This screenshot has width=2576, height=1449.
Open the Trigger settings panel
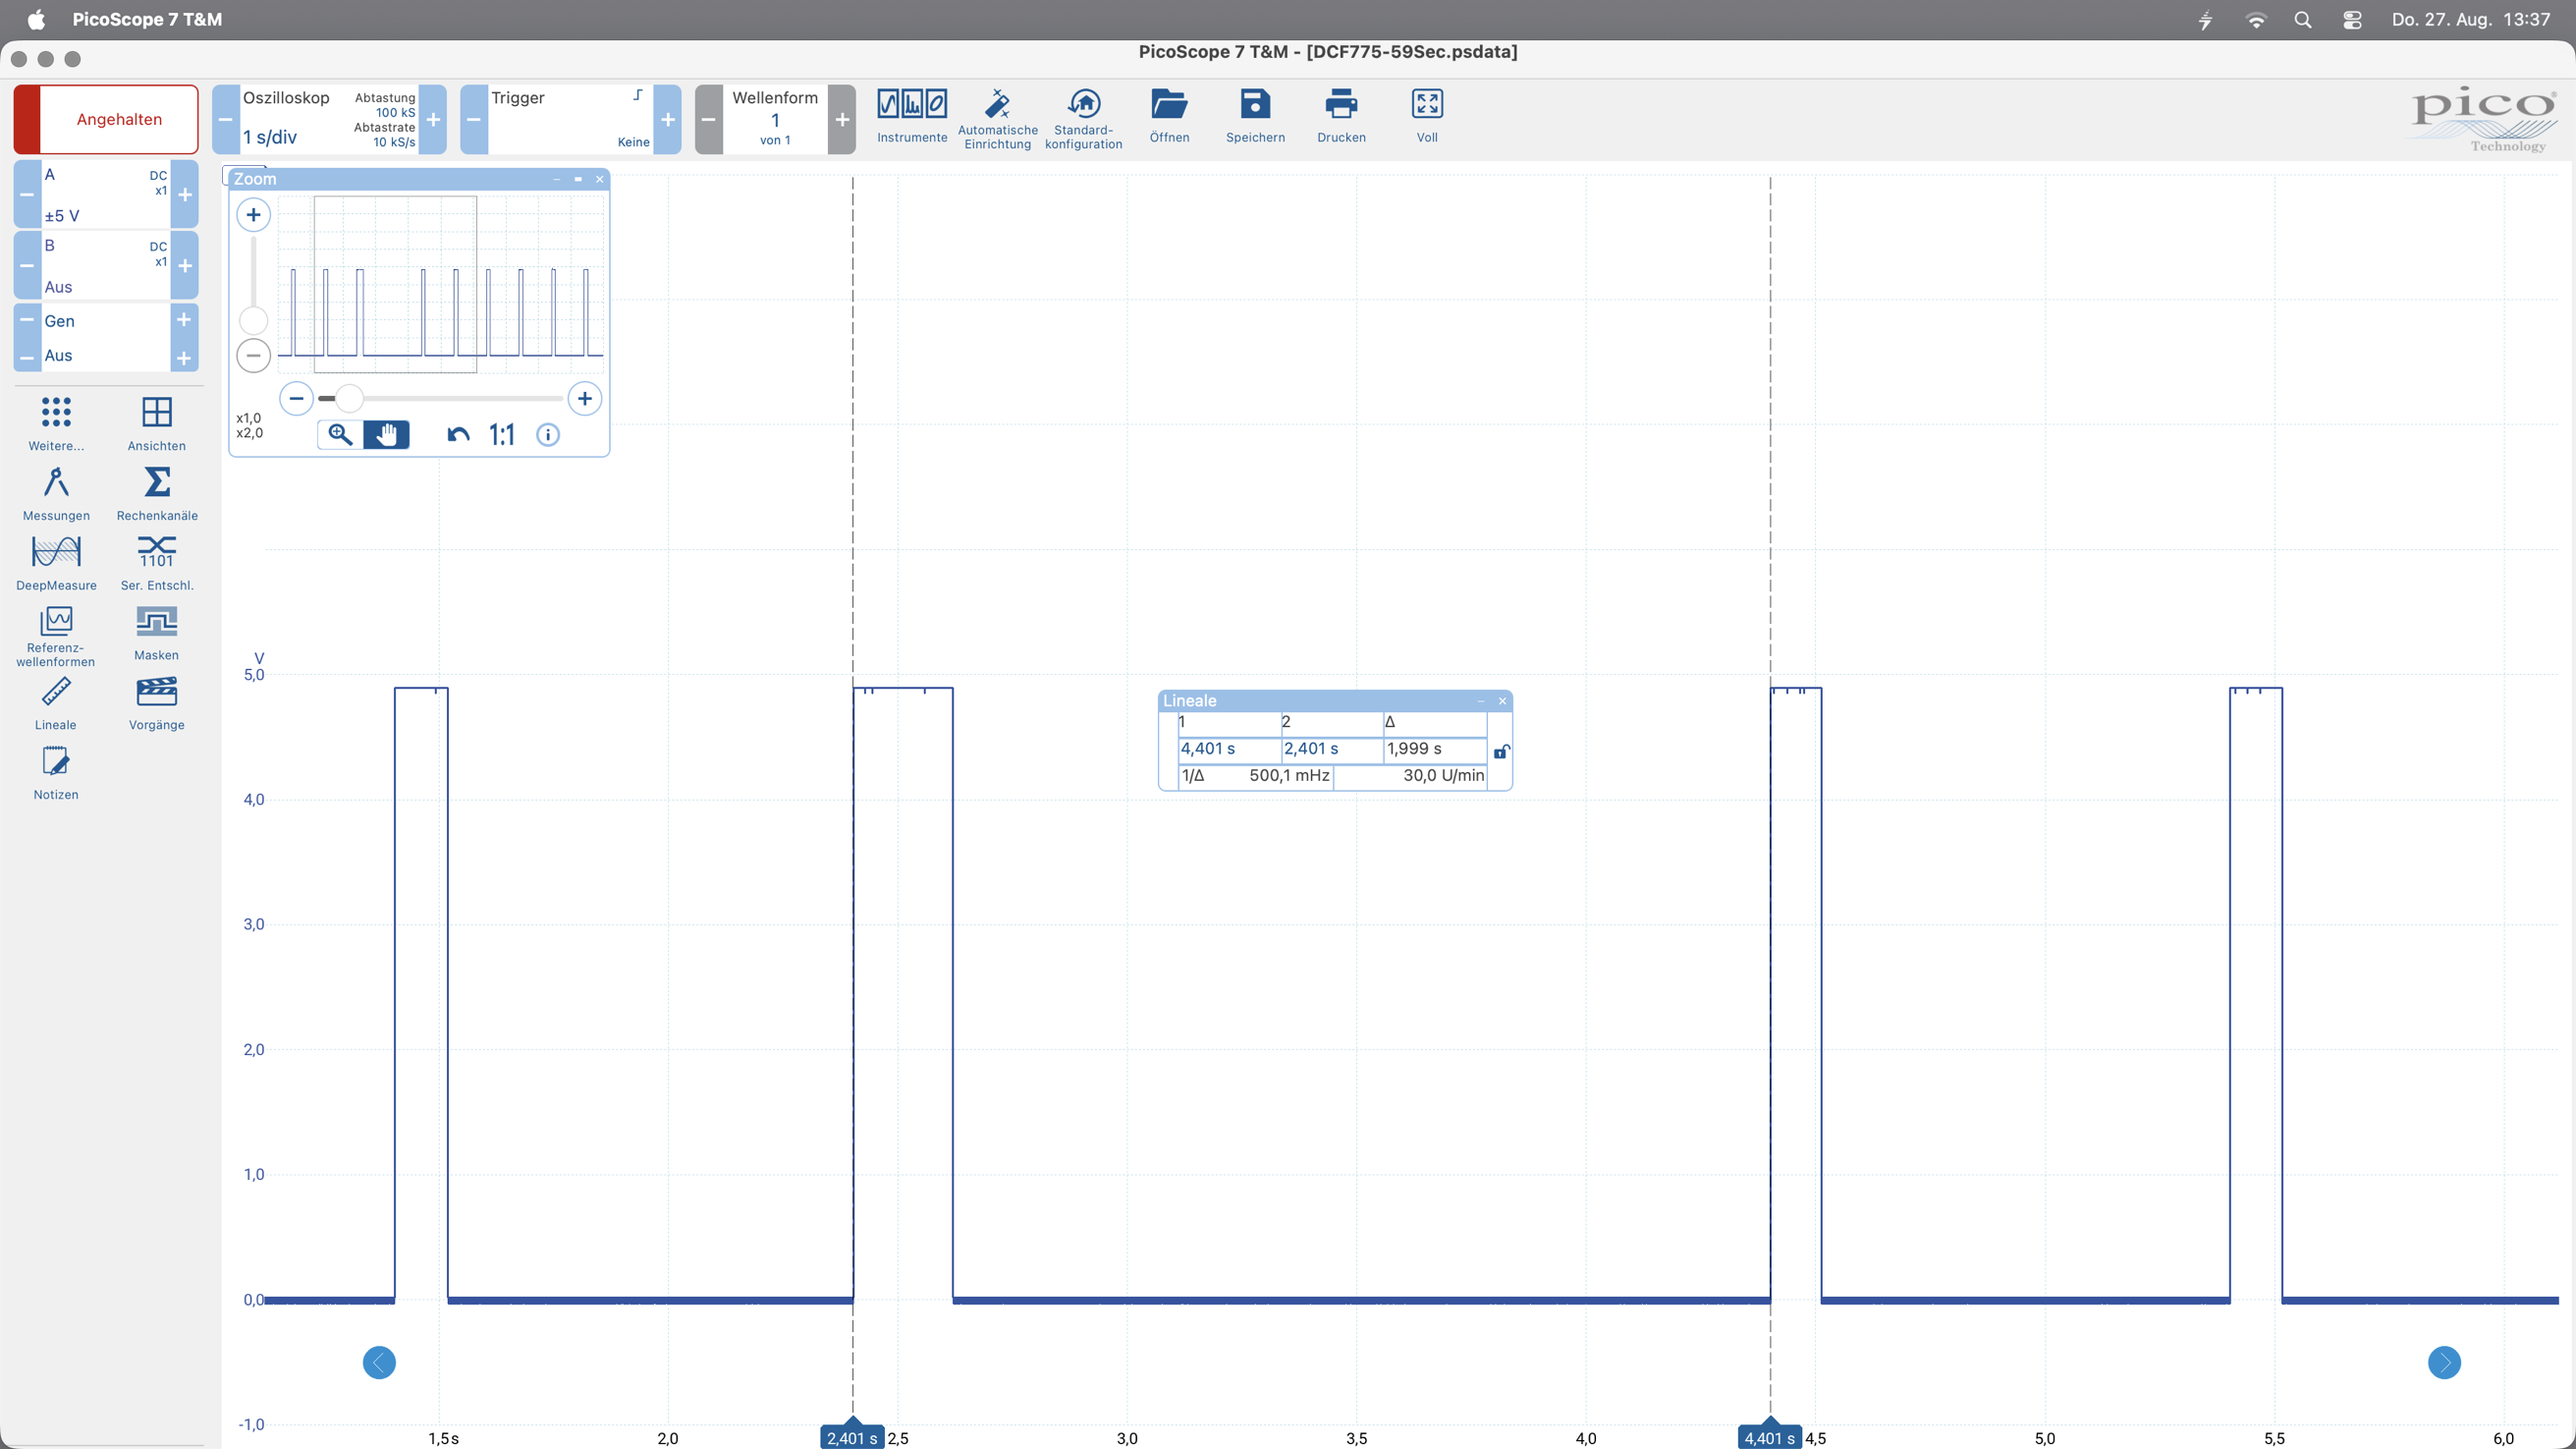(x=570, y=119)
